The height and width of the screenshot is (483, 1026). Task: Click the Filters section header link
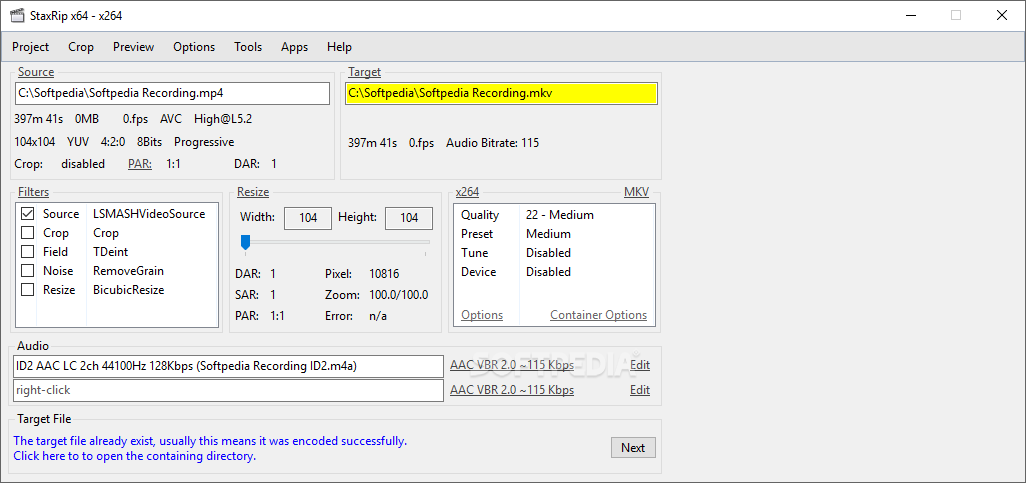point(33,192)
